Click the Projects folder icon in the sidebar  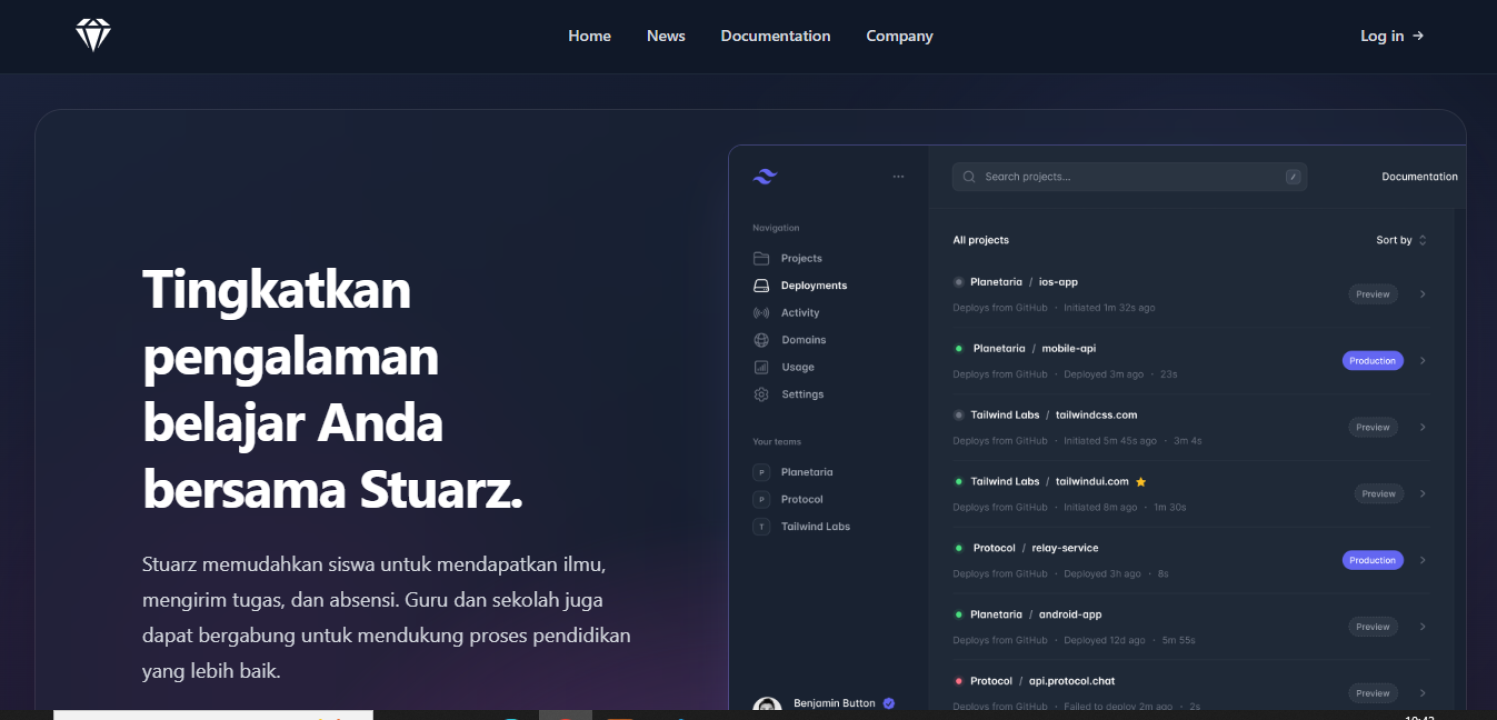761,258
